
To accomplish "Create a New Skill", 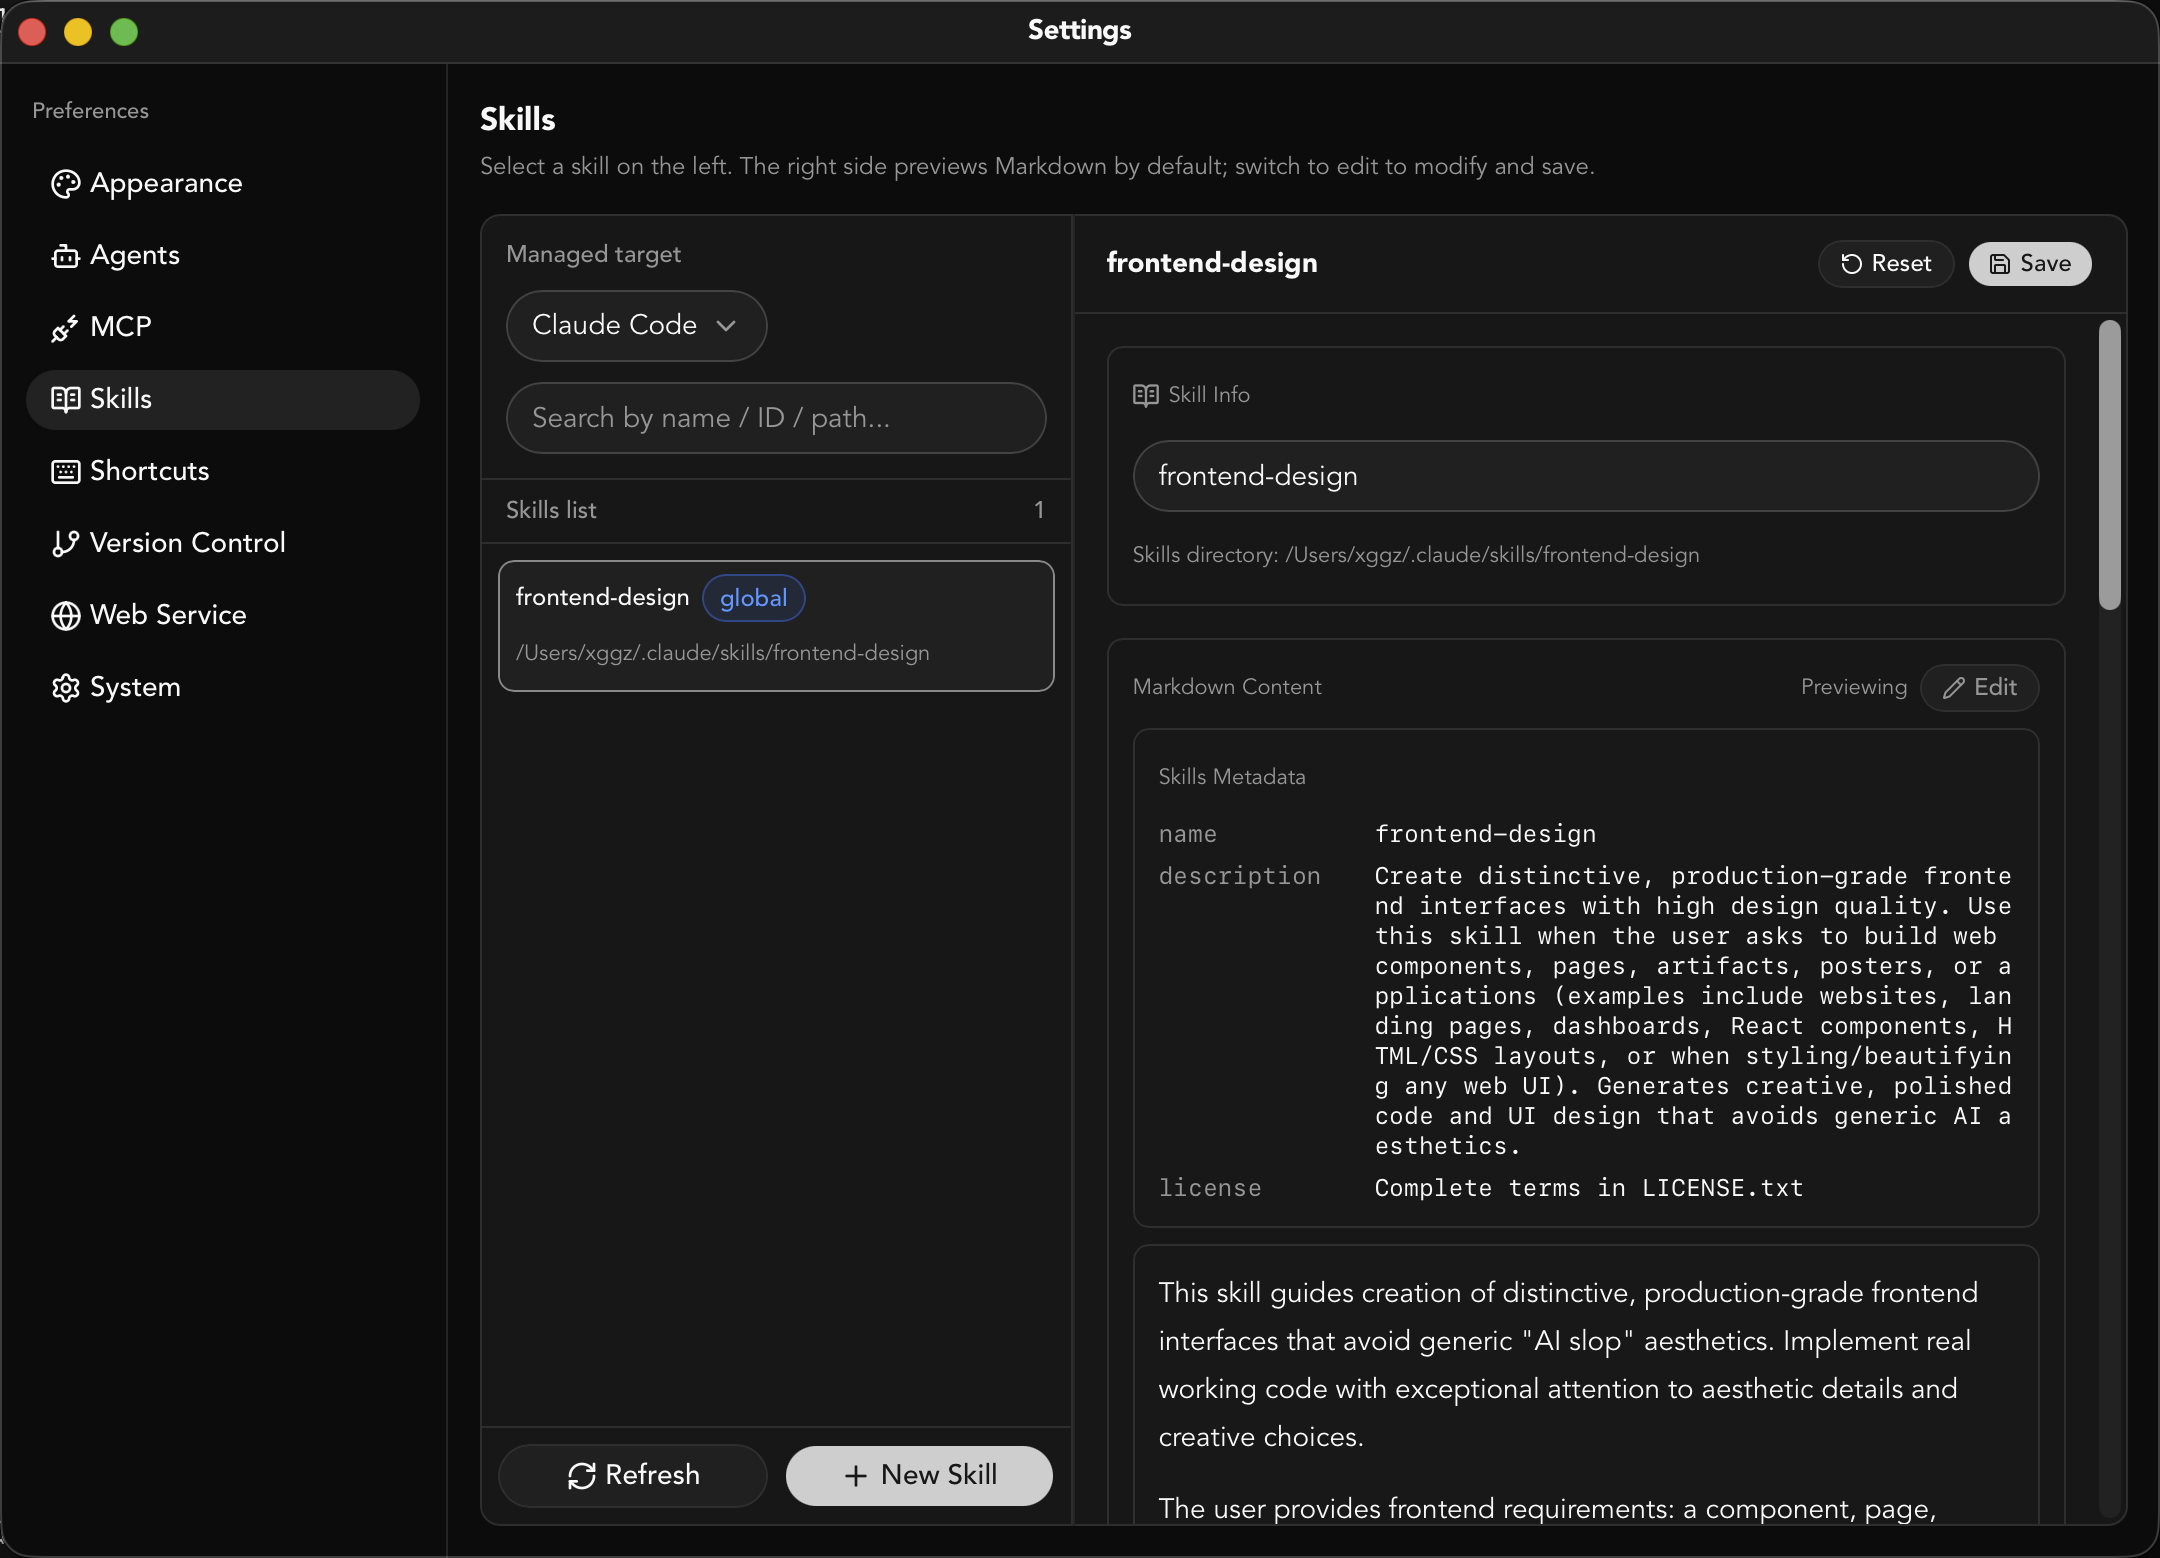I will pyautogui.click(x=919, y=1475).
